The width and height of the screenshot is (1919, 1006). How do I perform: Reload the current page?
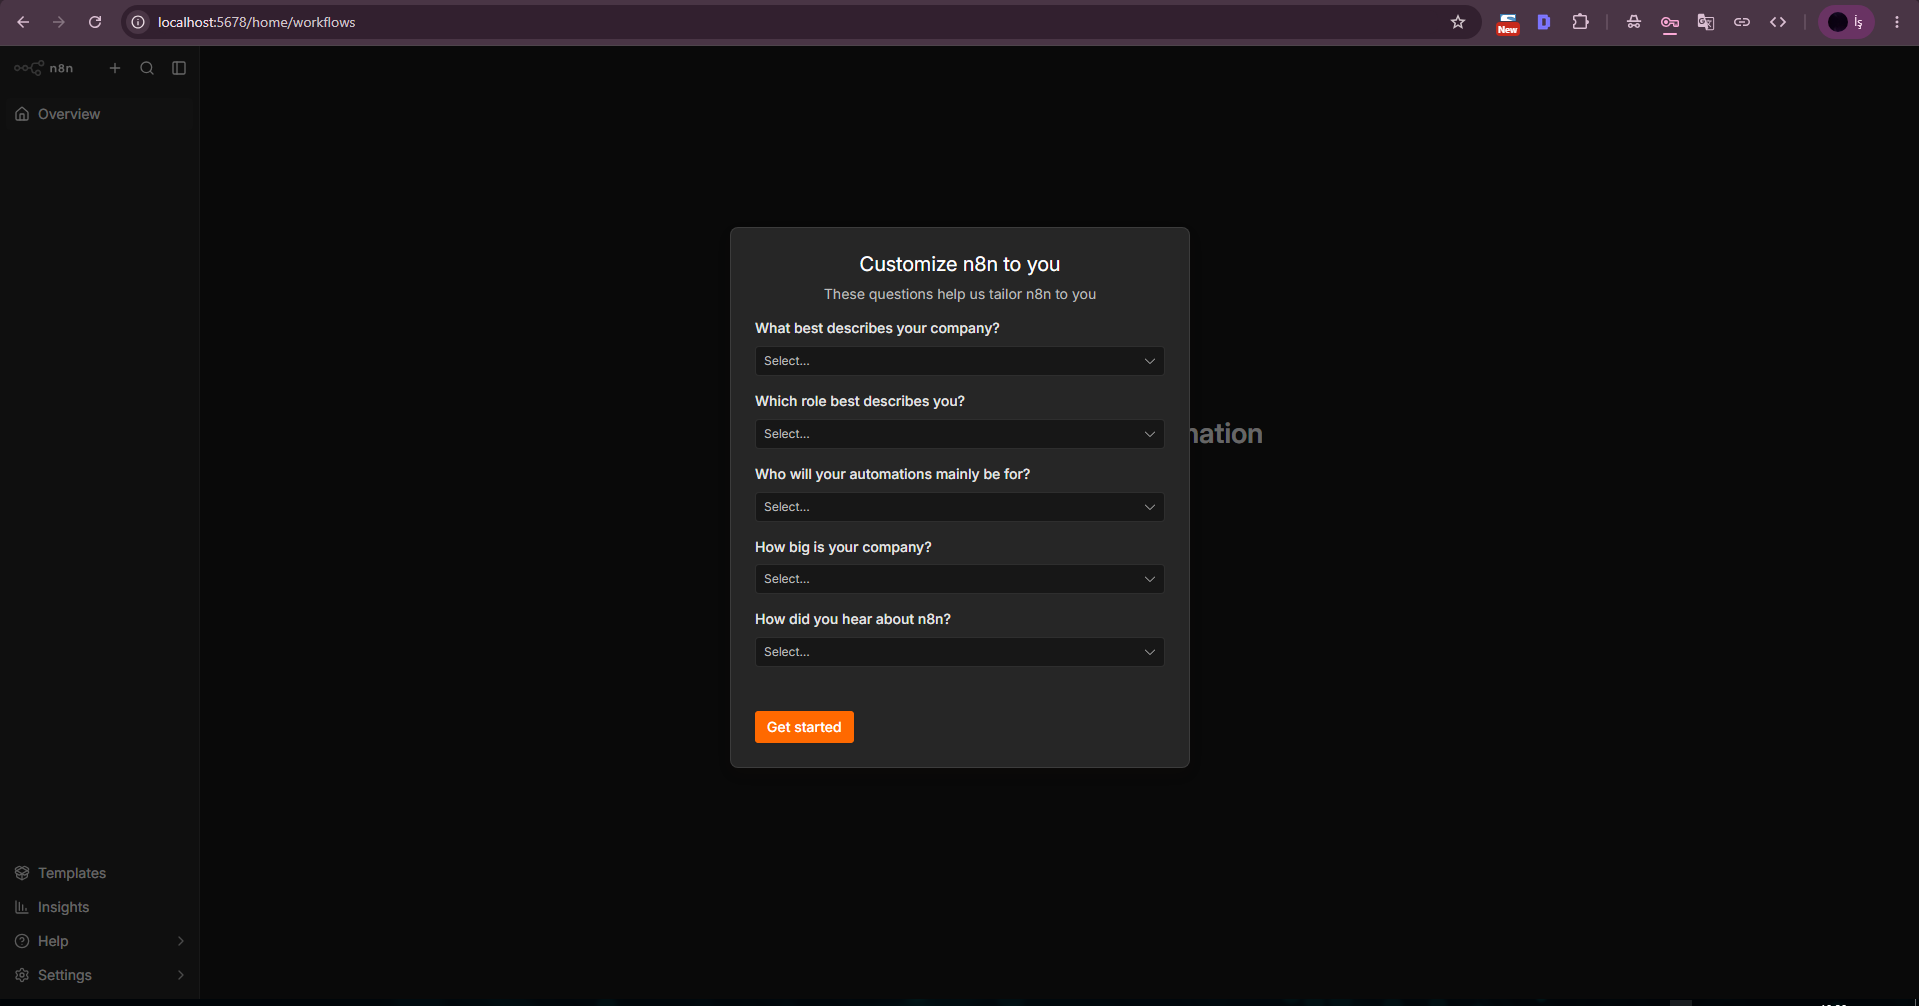95,22
